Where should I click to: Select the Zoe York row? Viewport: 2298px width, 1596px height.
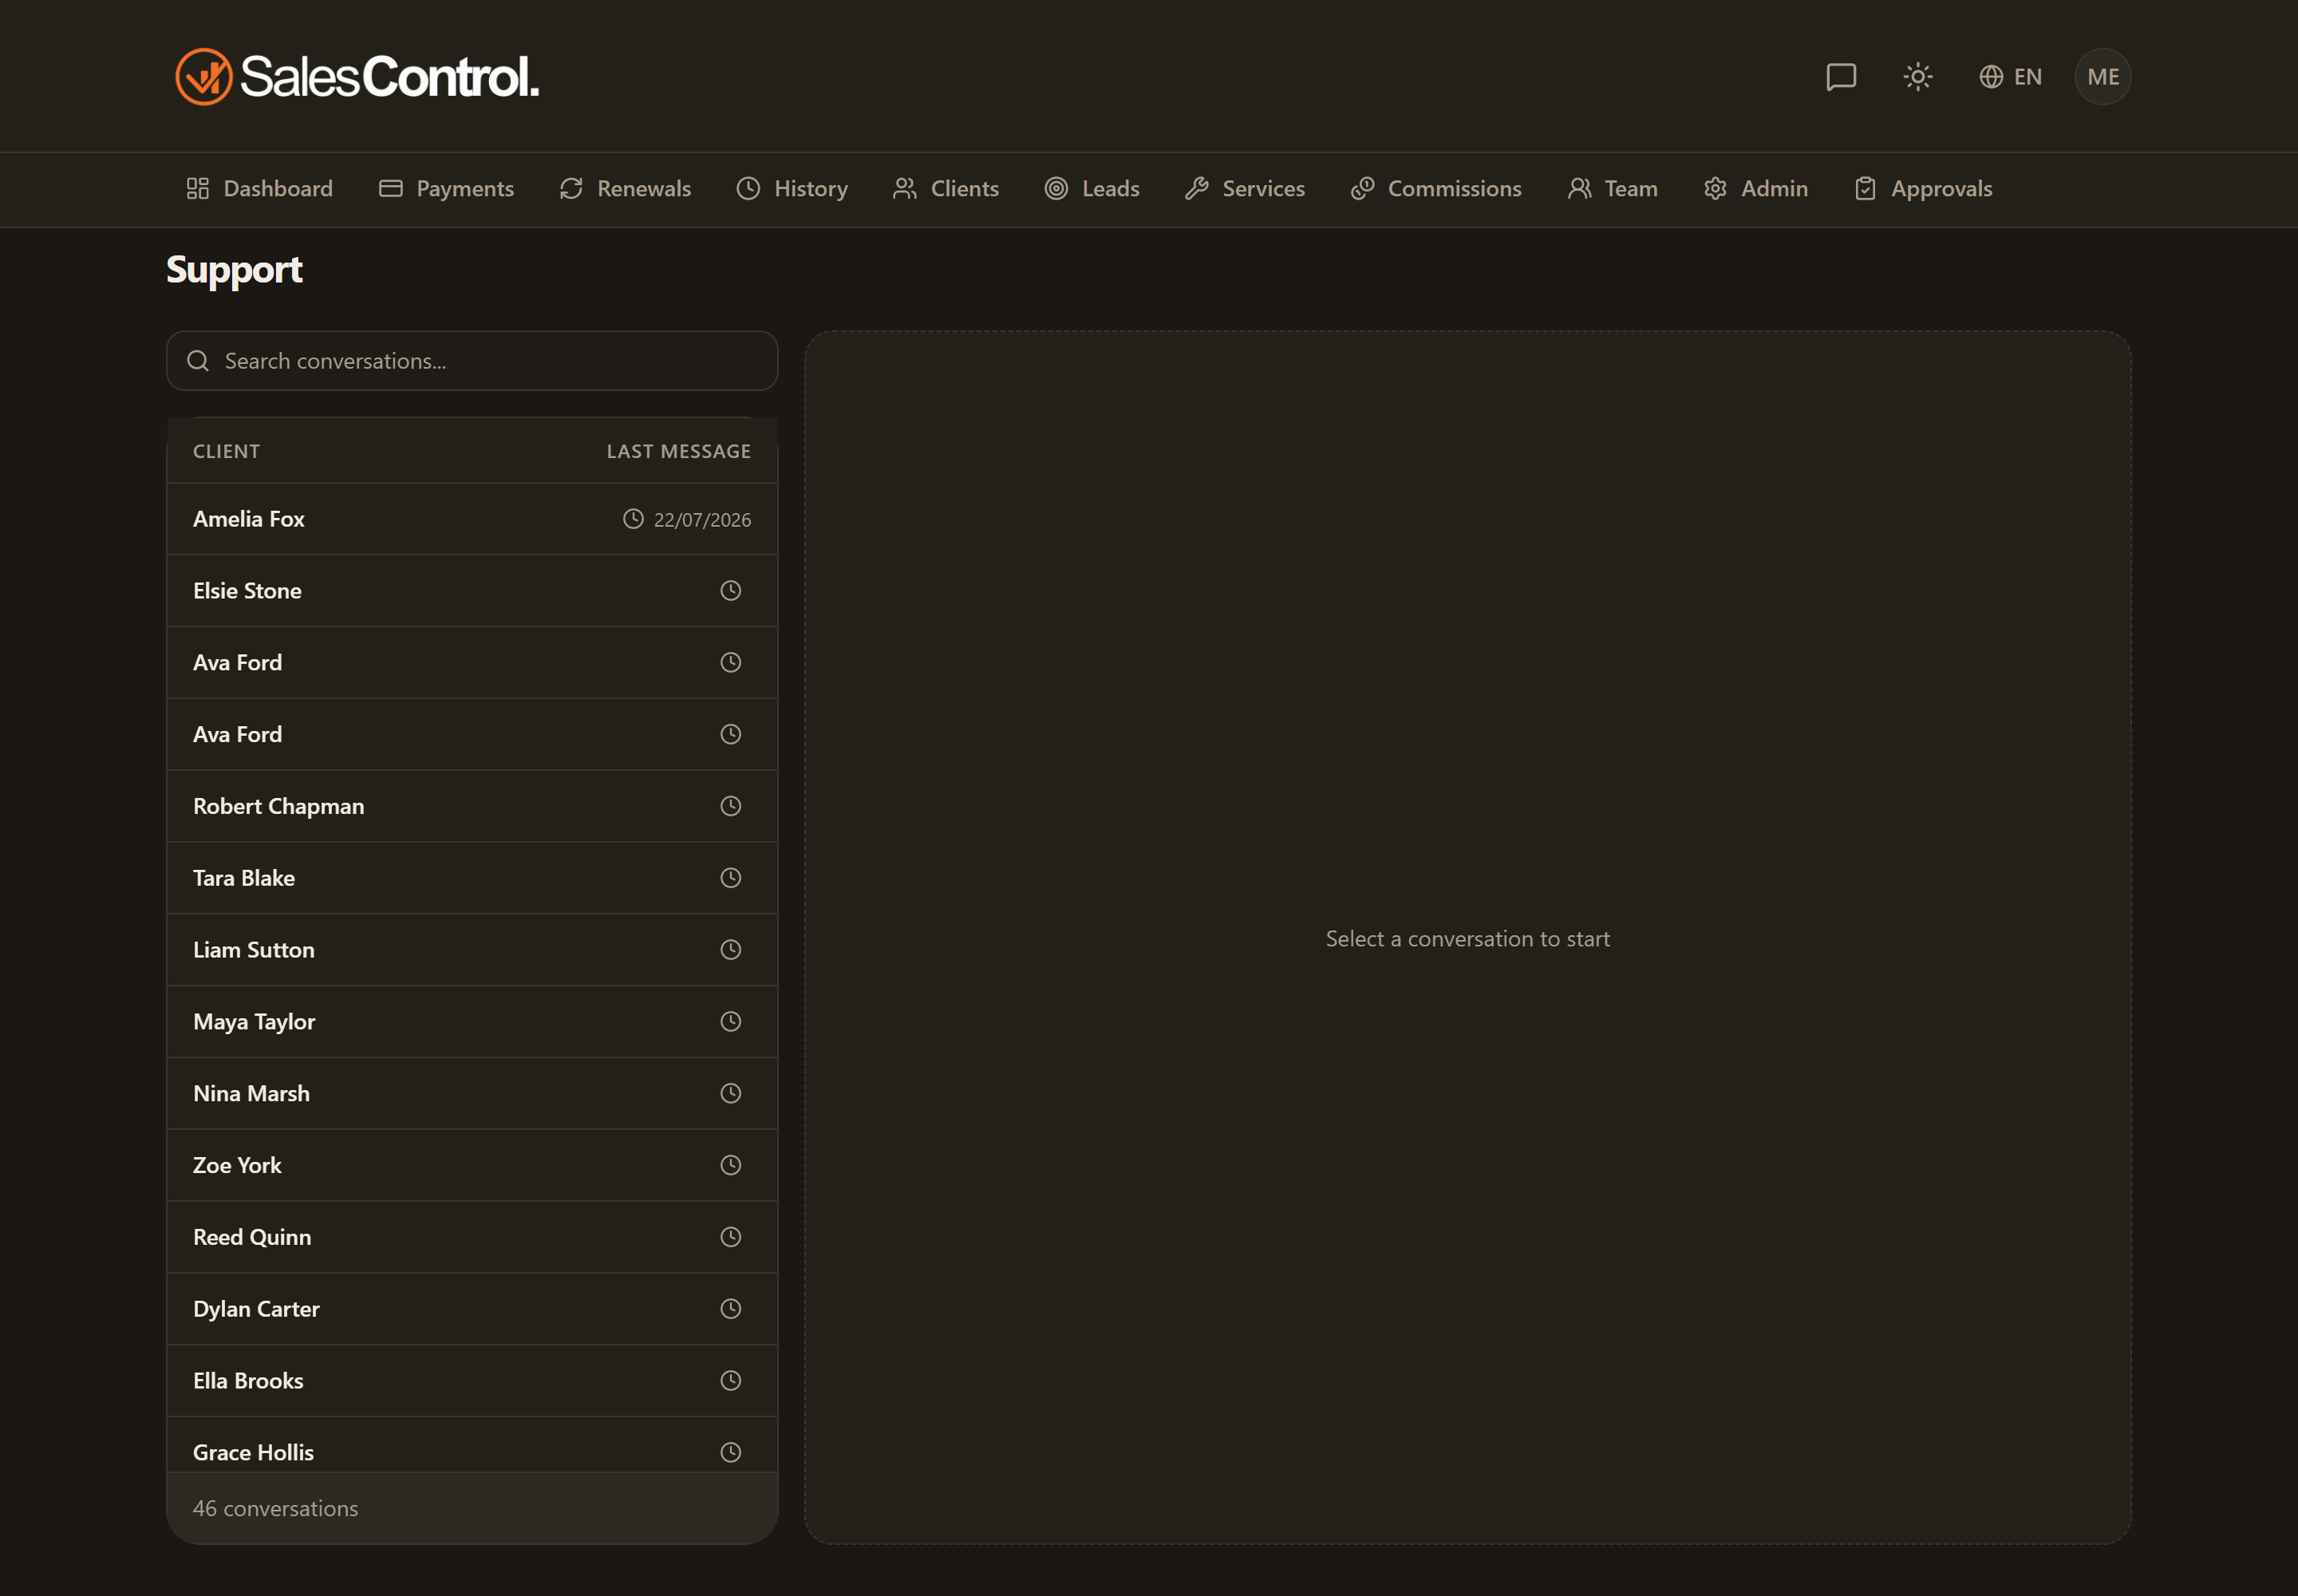pyautogui.click(x=472, y=1166)
